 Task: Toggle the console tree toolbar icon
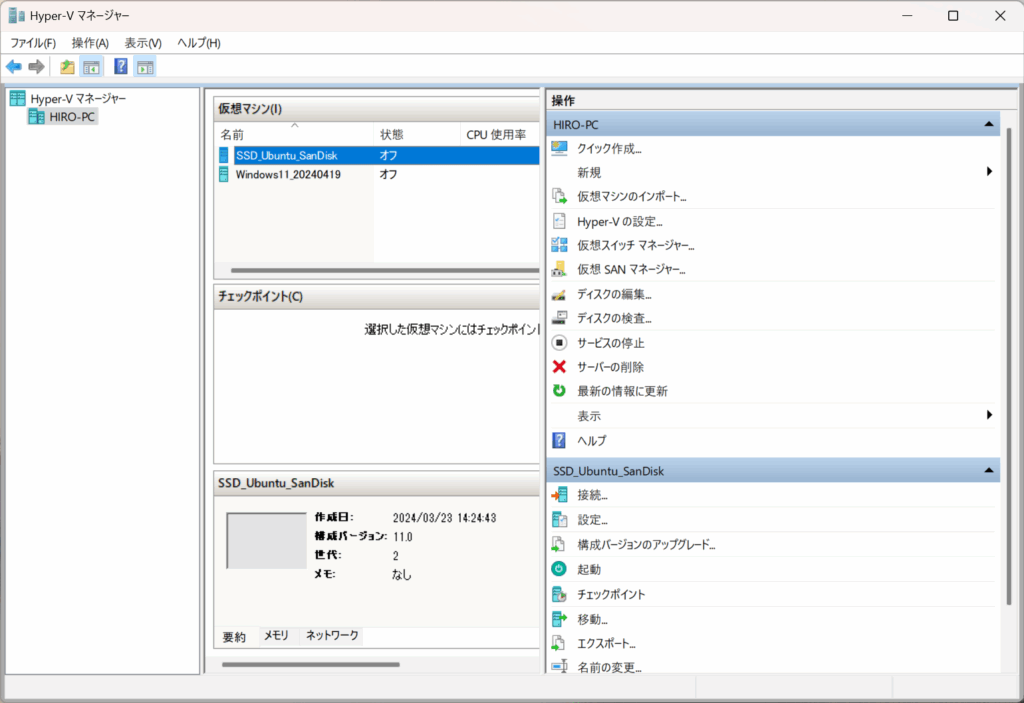[x=91, y=67]
